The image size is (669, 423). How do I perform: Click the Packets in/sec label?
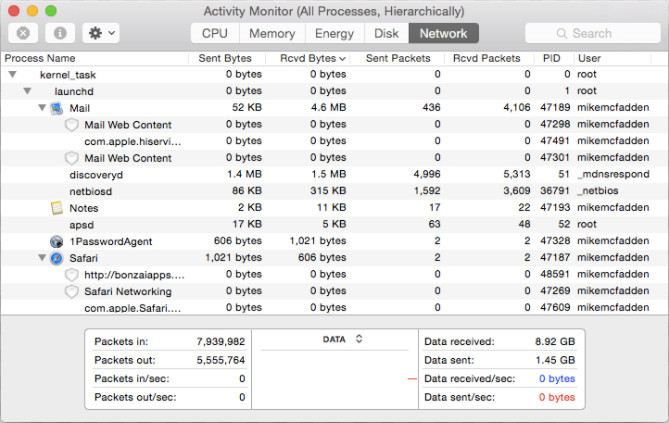point(132,379)
